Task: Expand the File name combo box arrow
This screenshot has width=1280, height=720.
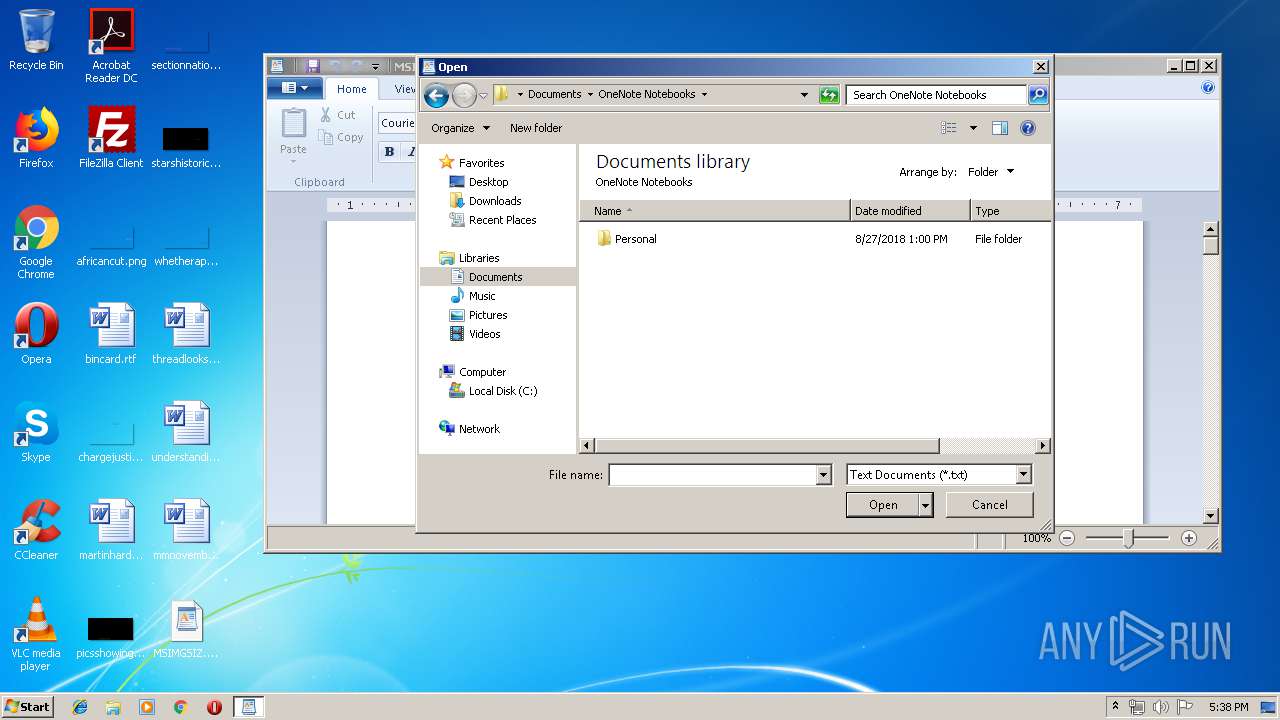Action: (x=824, y=475)
